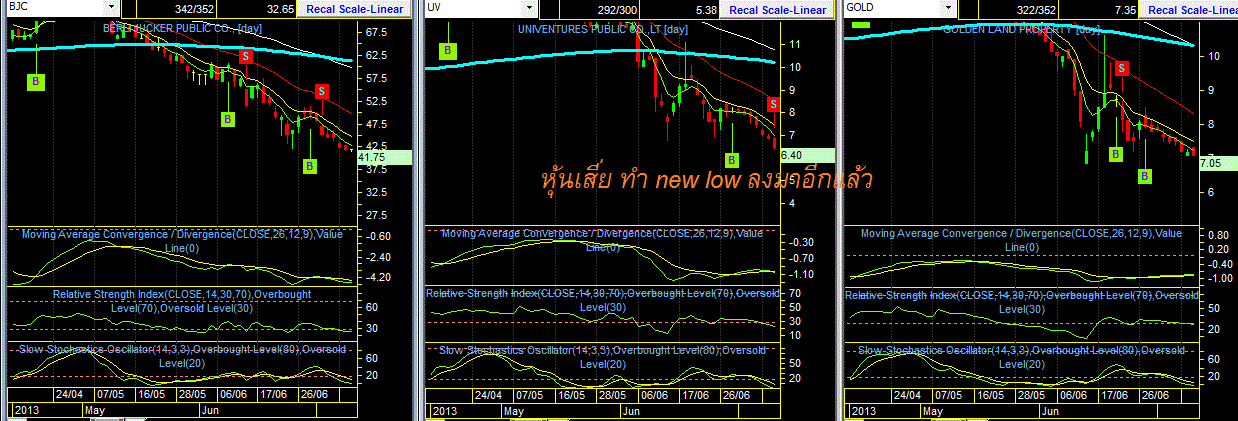
Task: Click the Slow Stochastics Oscillator label in GOLD panel
Action: click(1021, 356)
